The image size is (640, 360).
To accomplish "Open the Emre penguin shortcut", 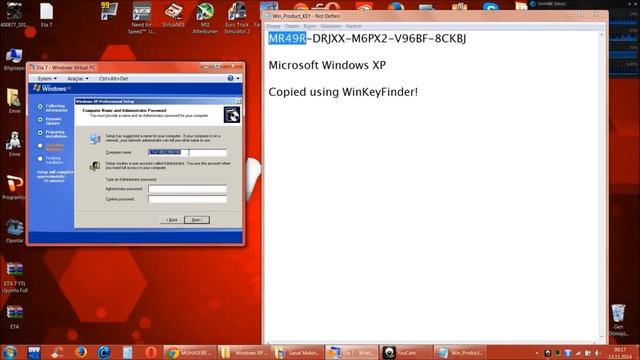I will click(x=14, y=144).
